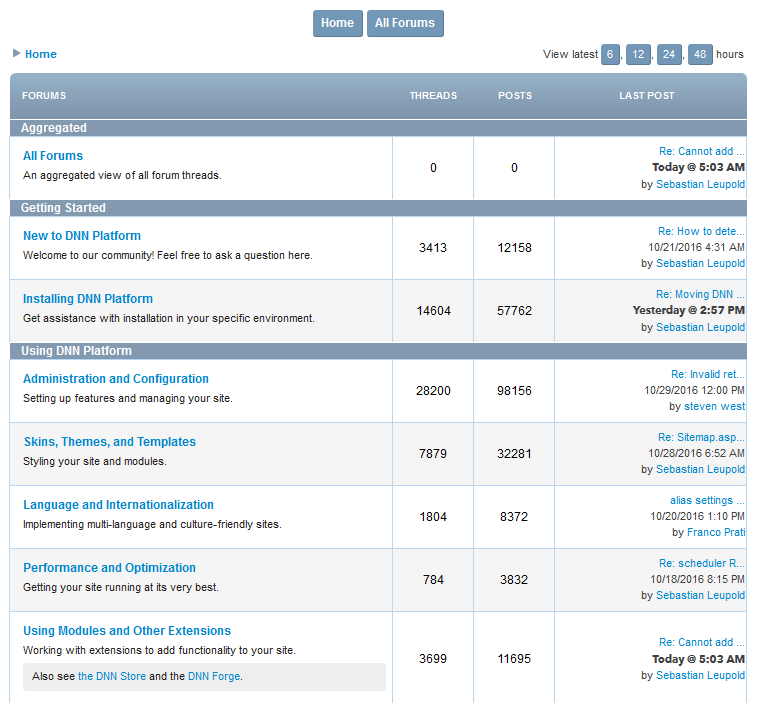This screenshot has width=761, height=703.
Task: Open Franco Prati's profile link
Action: (x=716, y=533)
